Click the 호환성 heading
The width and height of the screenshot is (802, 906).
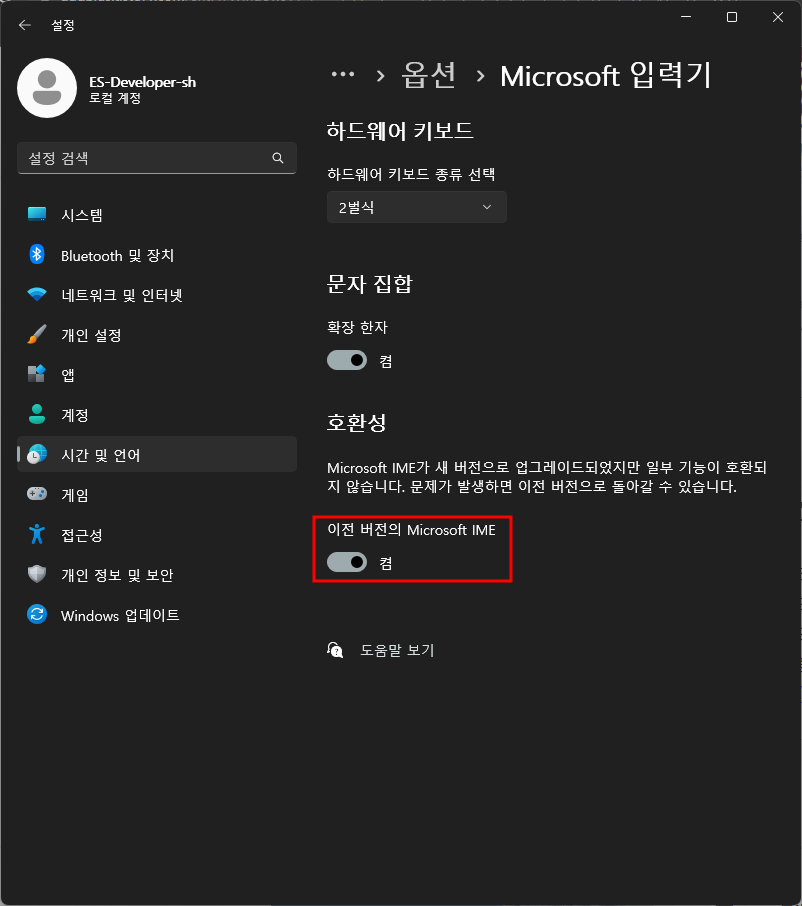(357, 422)
